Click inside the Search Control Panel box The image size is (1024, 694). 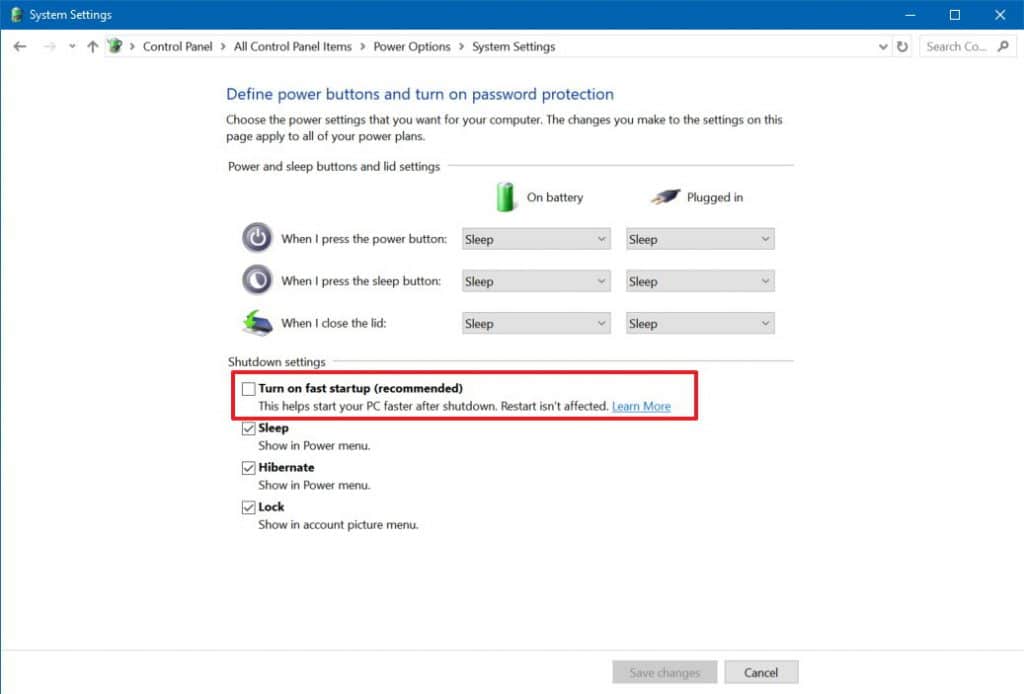956,47
